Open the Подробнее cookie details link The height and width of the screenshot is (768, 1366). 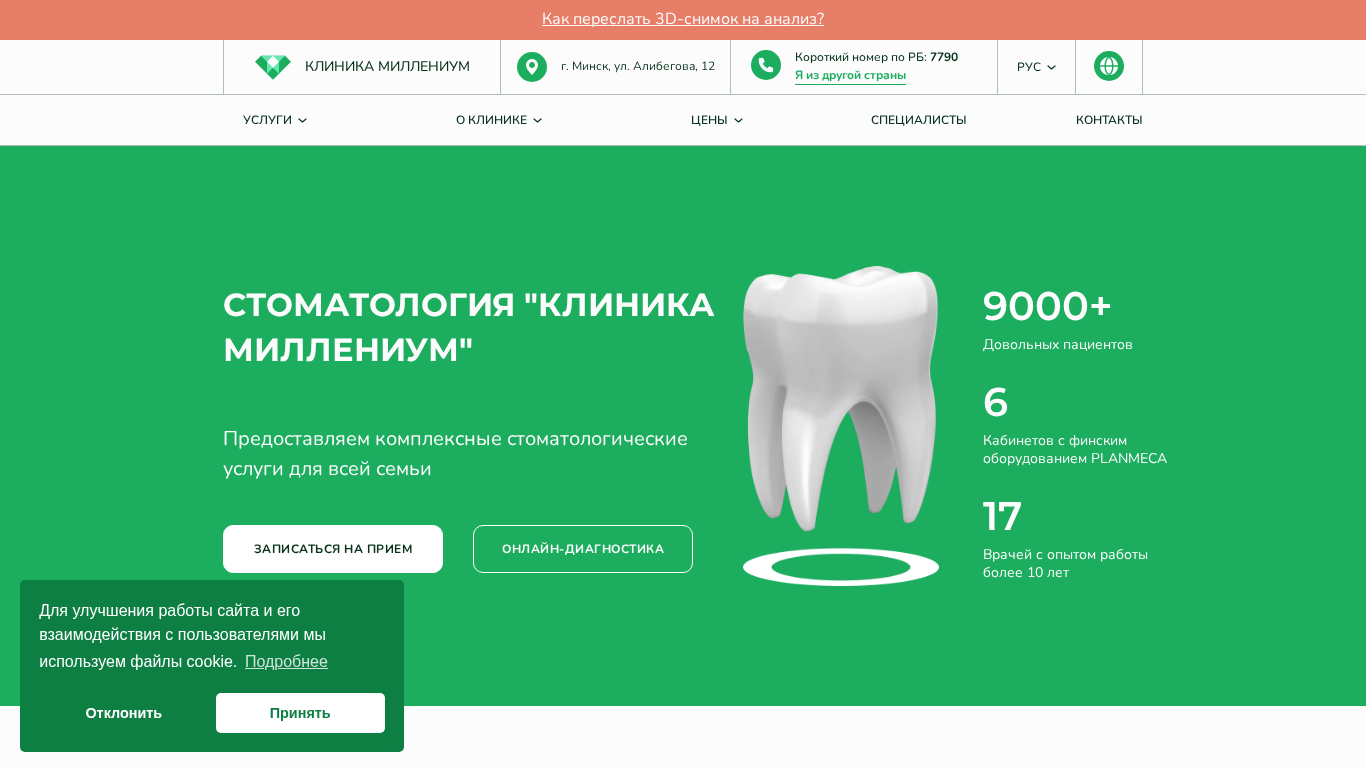pos(286,661)
